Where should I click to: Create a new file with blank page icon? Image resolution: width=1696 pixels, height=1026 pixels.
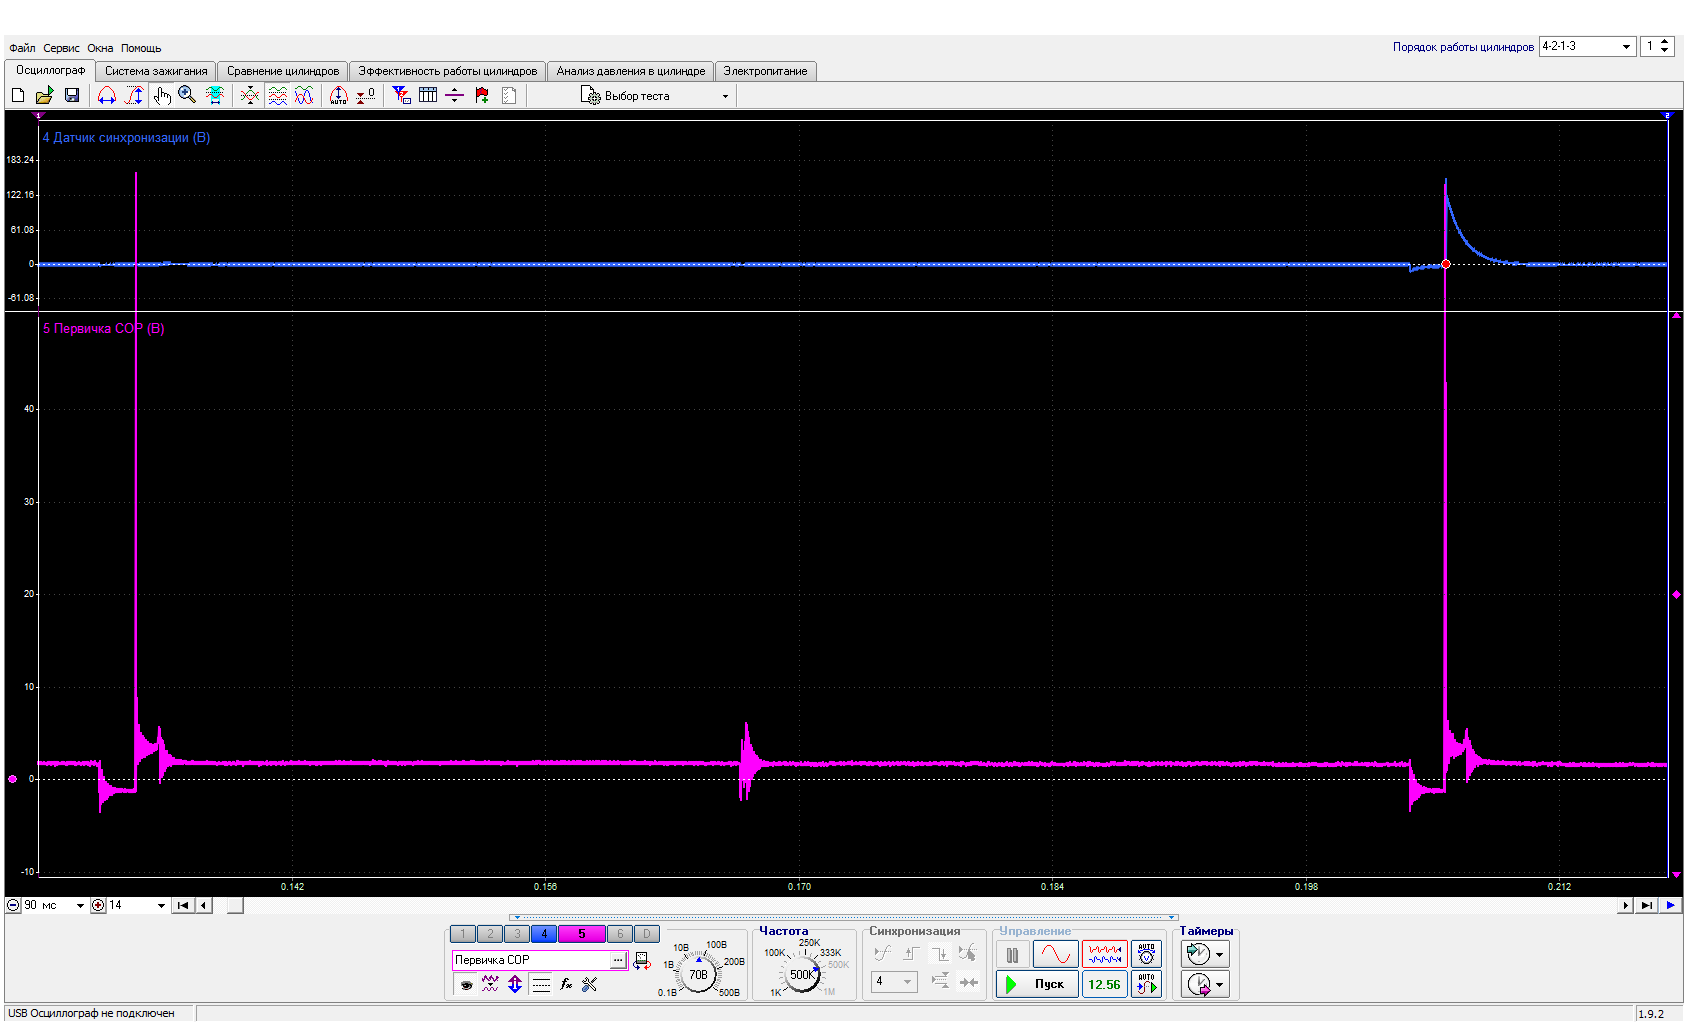(18, 95)
